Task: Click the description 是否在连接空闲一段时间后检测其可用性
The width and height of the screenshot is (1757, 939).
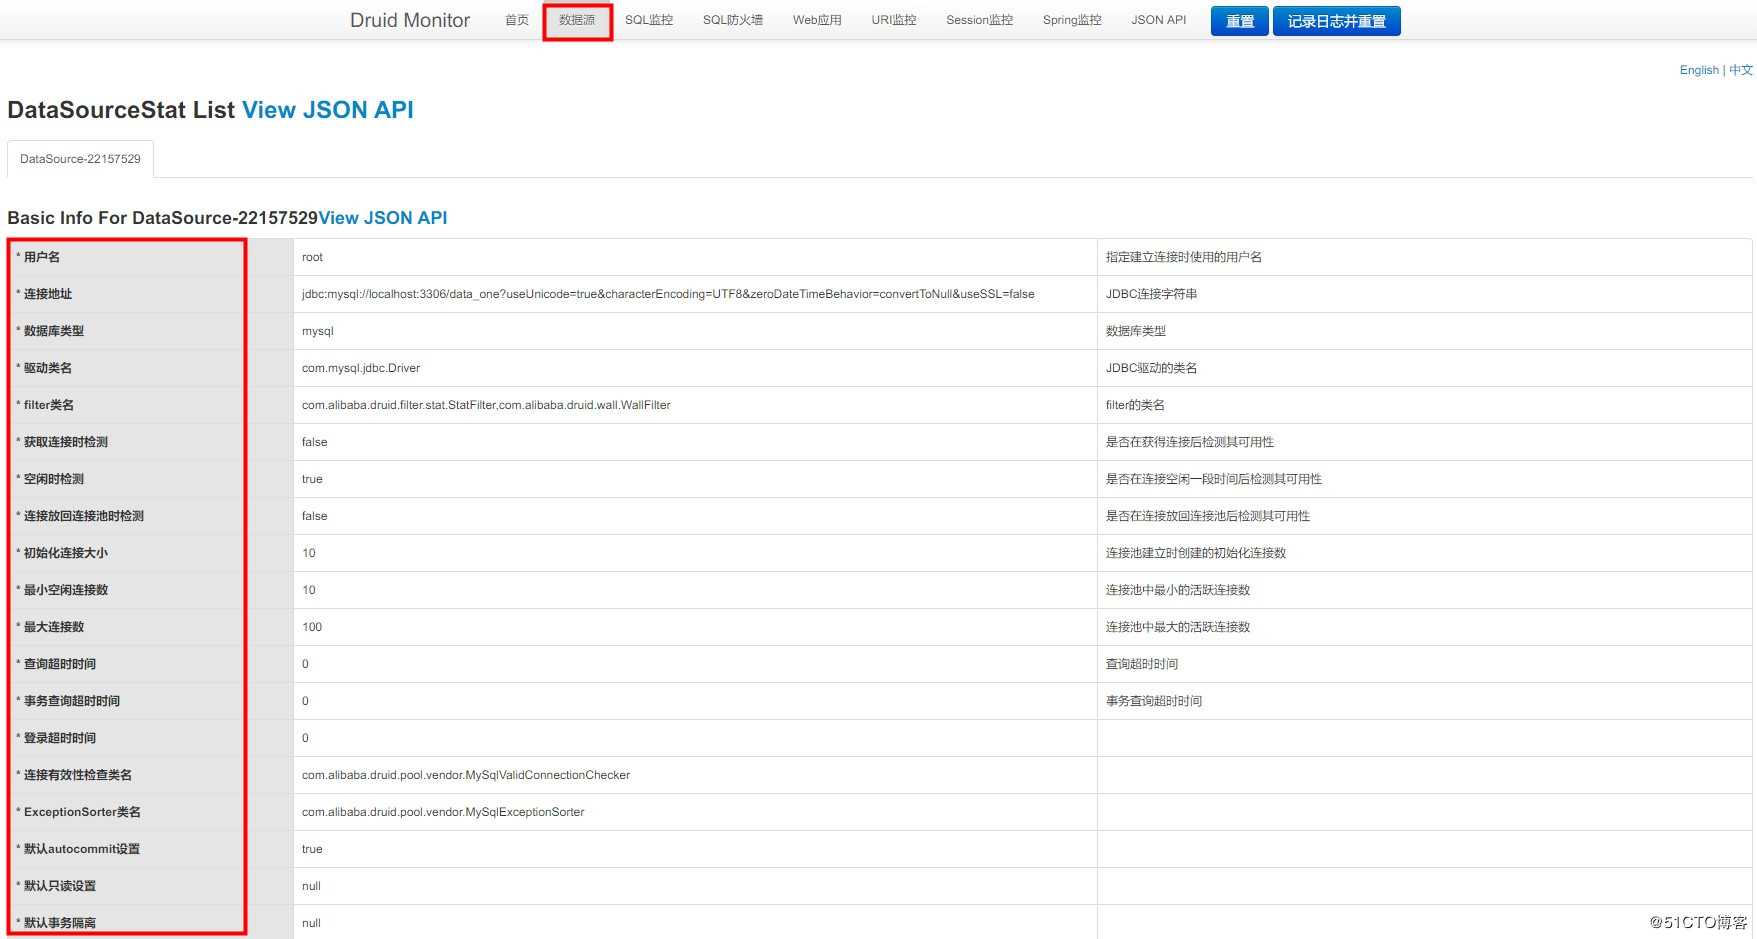Action: click(1214, 479)
